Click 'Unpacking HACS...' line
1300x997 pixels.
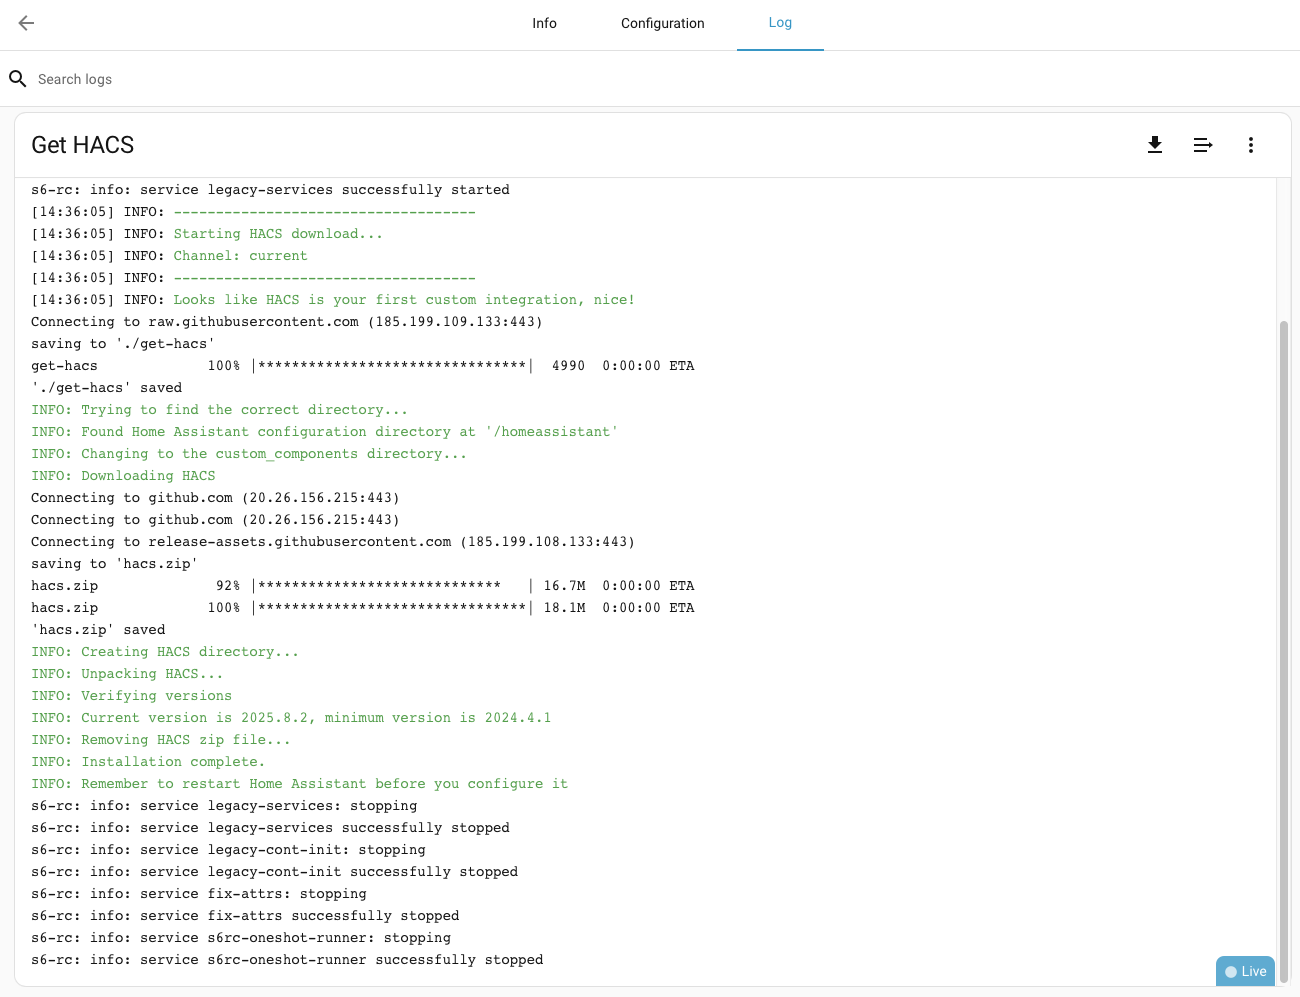pos(127,674)
